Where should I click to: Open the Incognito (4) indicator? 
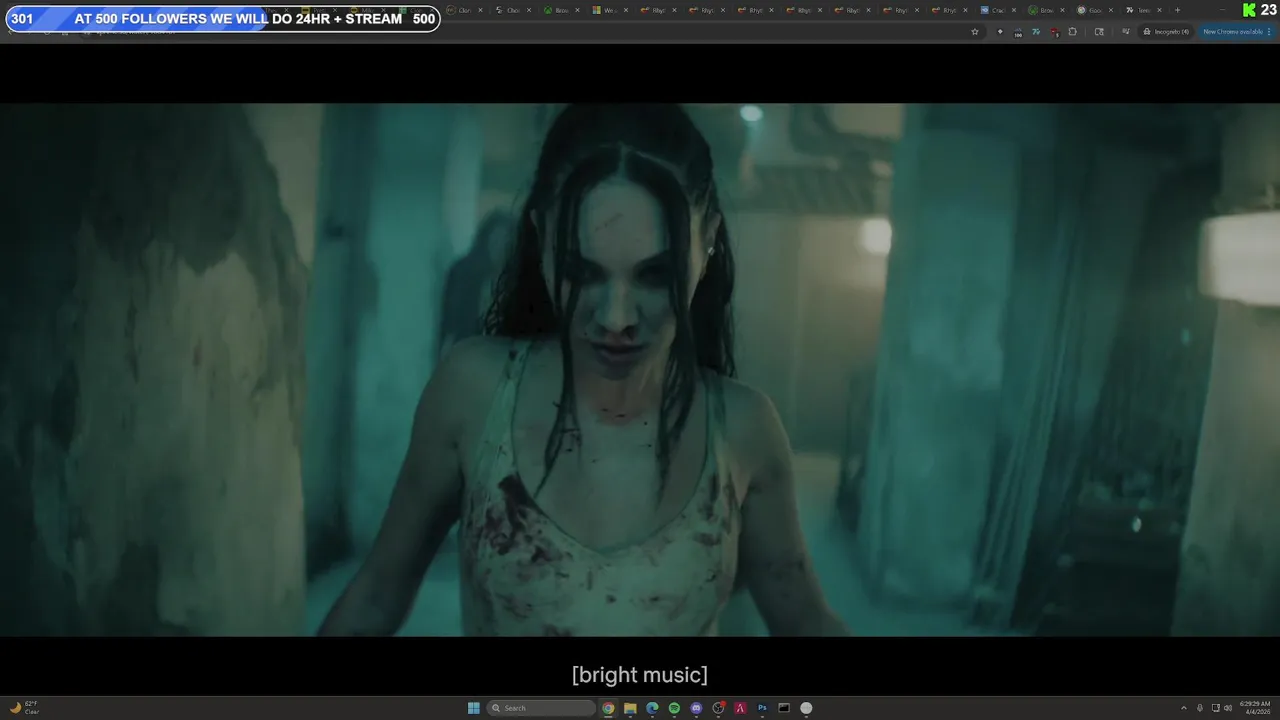pos(1166,31)
